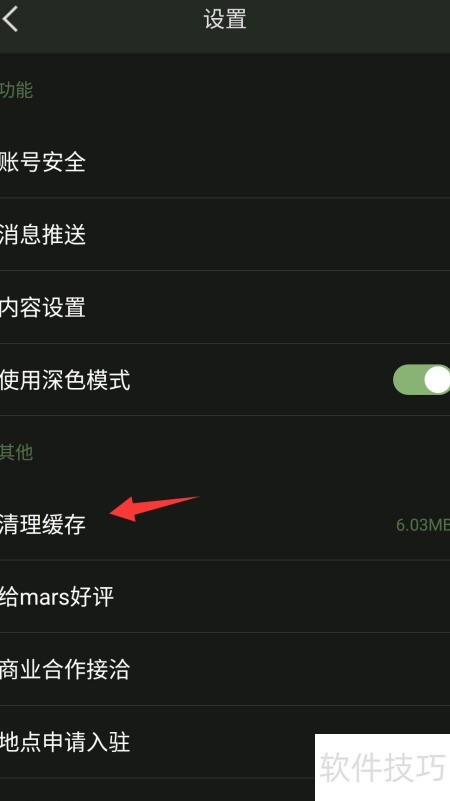Click the red arrow pointing at 清理缓存

(x=153, y=508)
